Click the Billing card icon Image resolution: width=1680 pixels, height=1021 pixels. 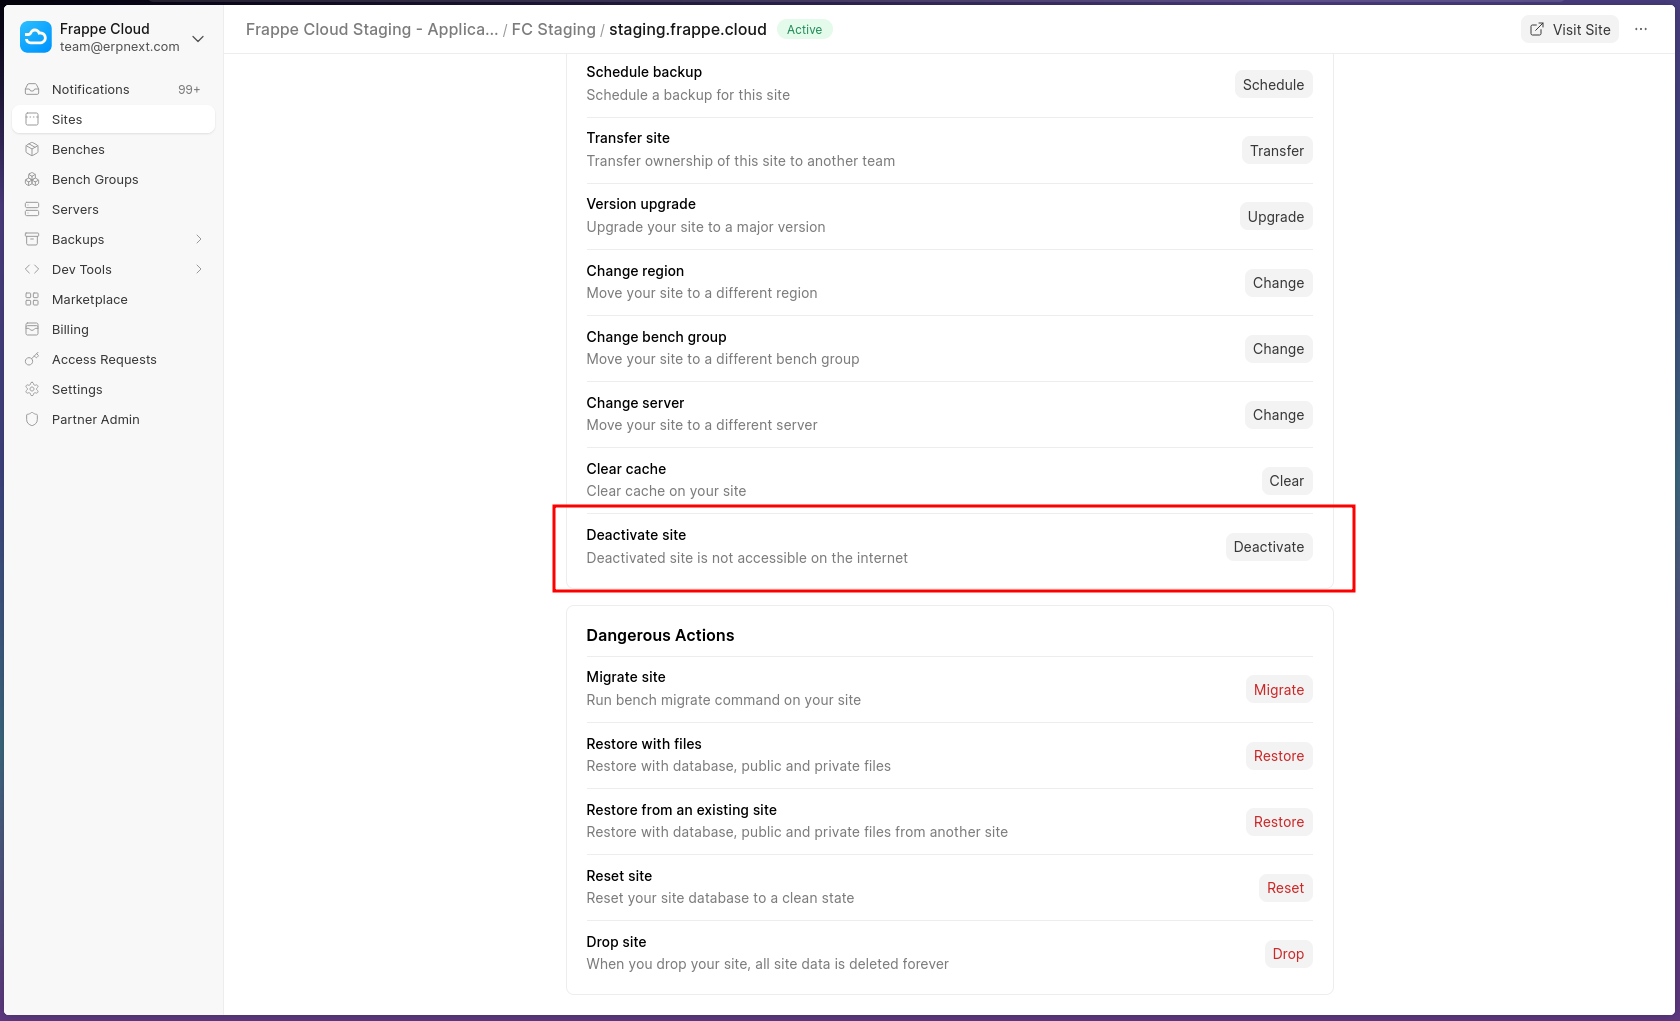pyautogui.click(x=32, y=329)
